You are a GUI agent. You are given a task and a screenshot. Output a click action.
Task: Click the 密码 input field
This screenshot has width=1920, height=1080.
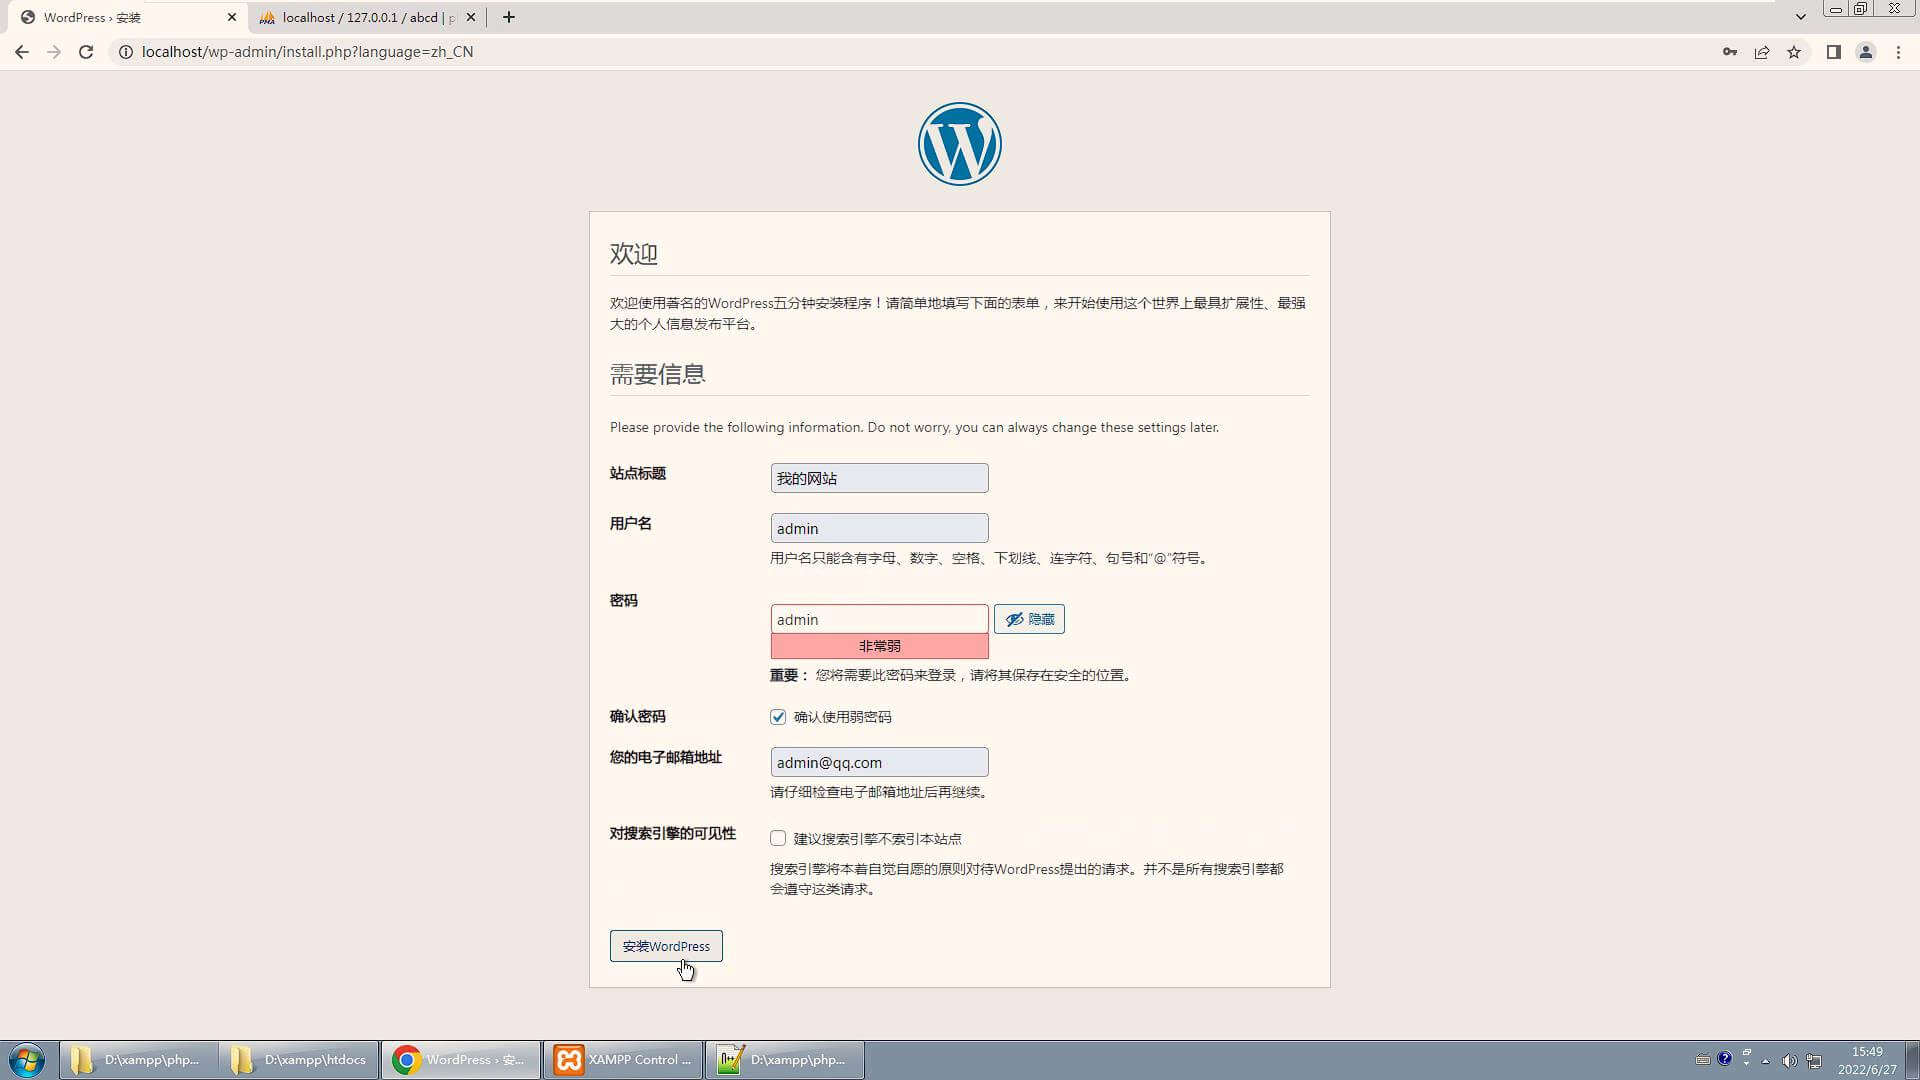point(879,619)
